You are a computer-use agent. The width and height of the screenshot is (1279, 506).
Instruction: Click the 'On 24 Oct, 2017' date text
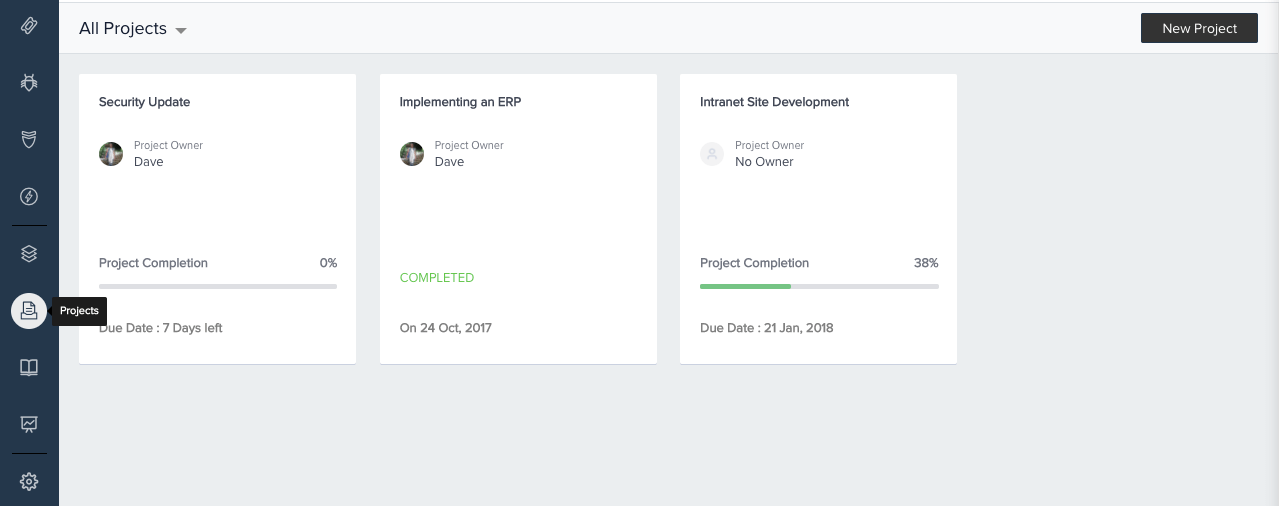[446, 328]
